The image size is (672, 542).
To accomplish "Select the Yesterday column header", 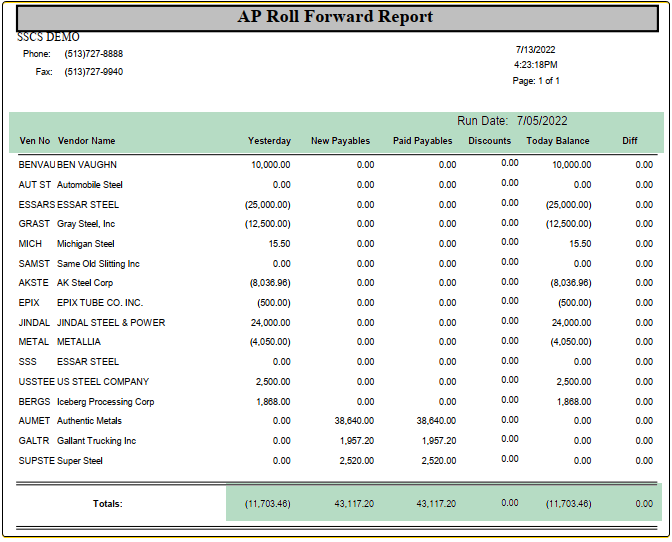I will point(269,141).
